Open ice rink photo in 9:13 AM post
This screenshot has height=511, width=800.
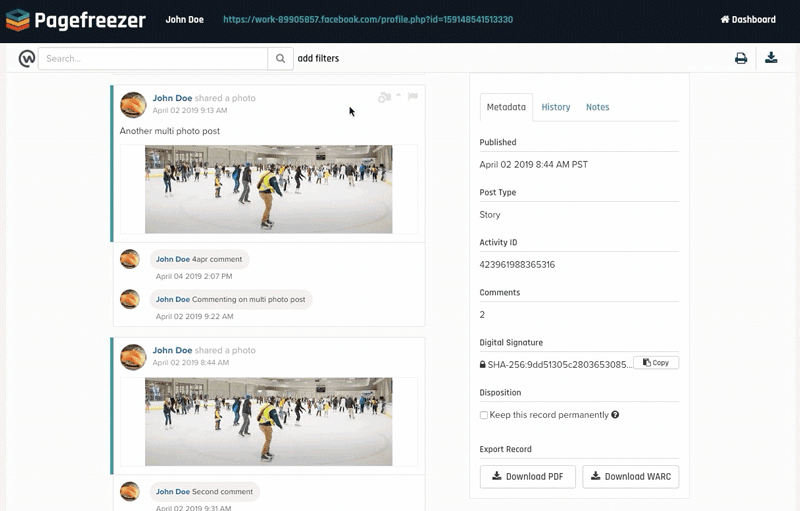pyautogui.click(x=268, y=189)
